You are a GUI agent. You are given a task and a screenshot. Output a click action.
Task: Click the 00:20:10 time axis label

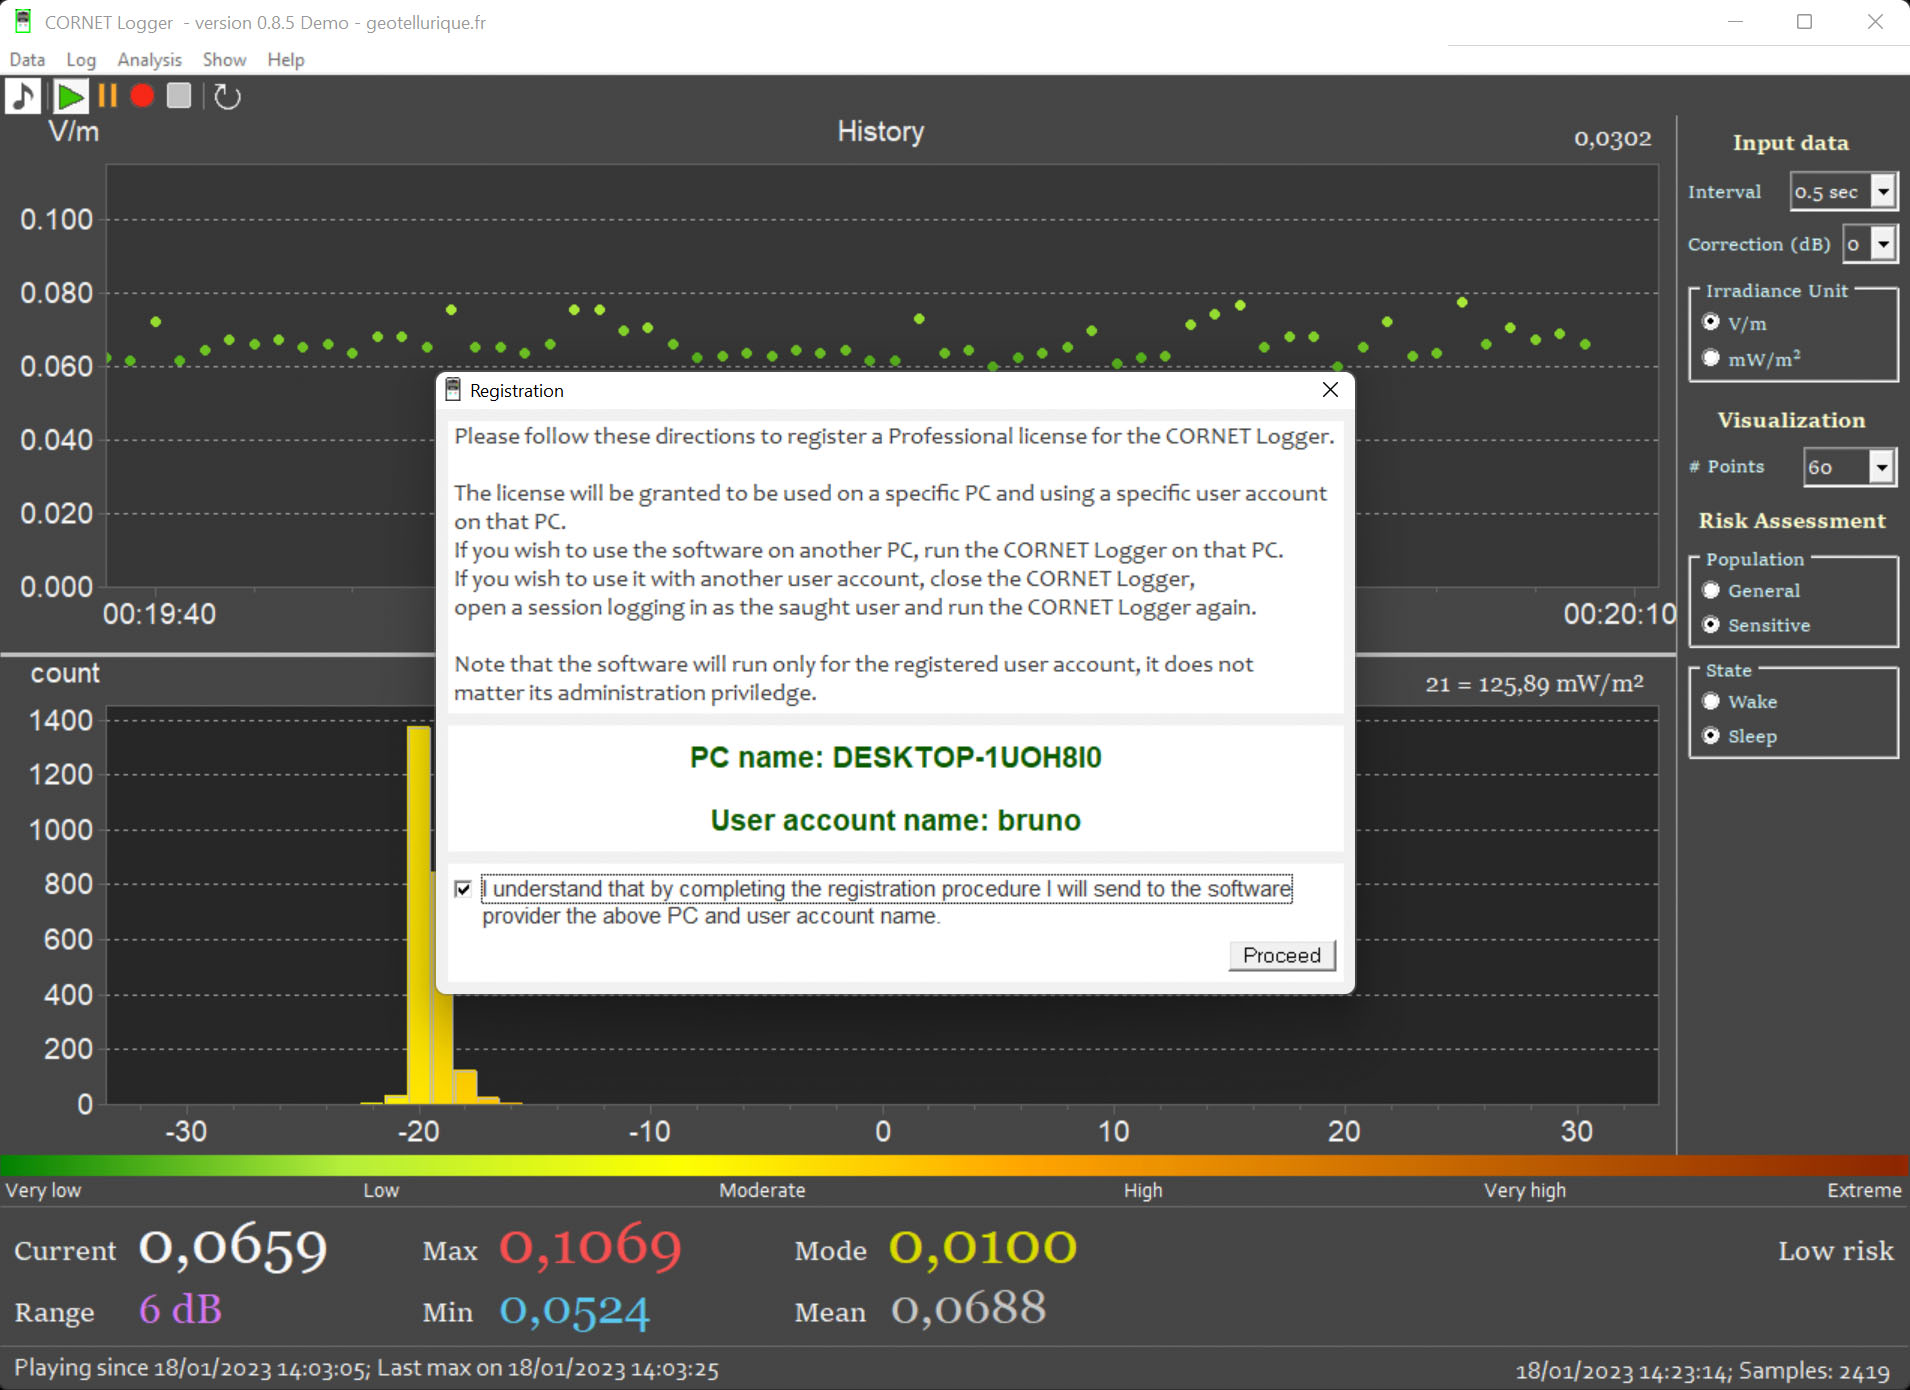coord(1620,614)
